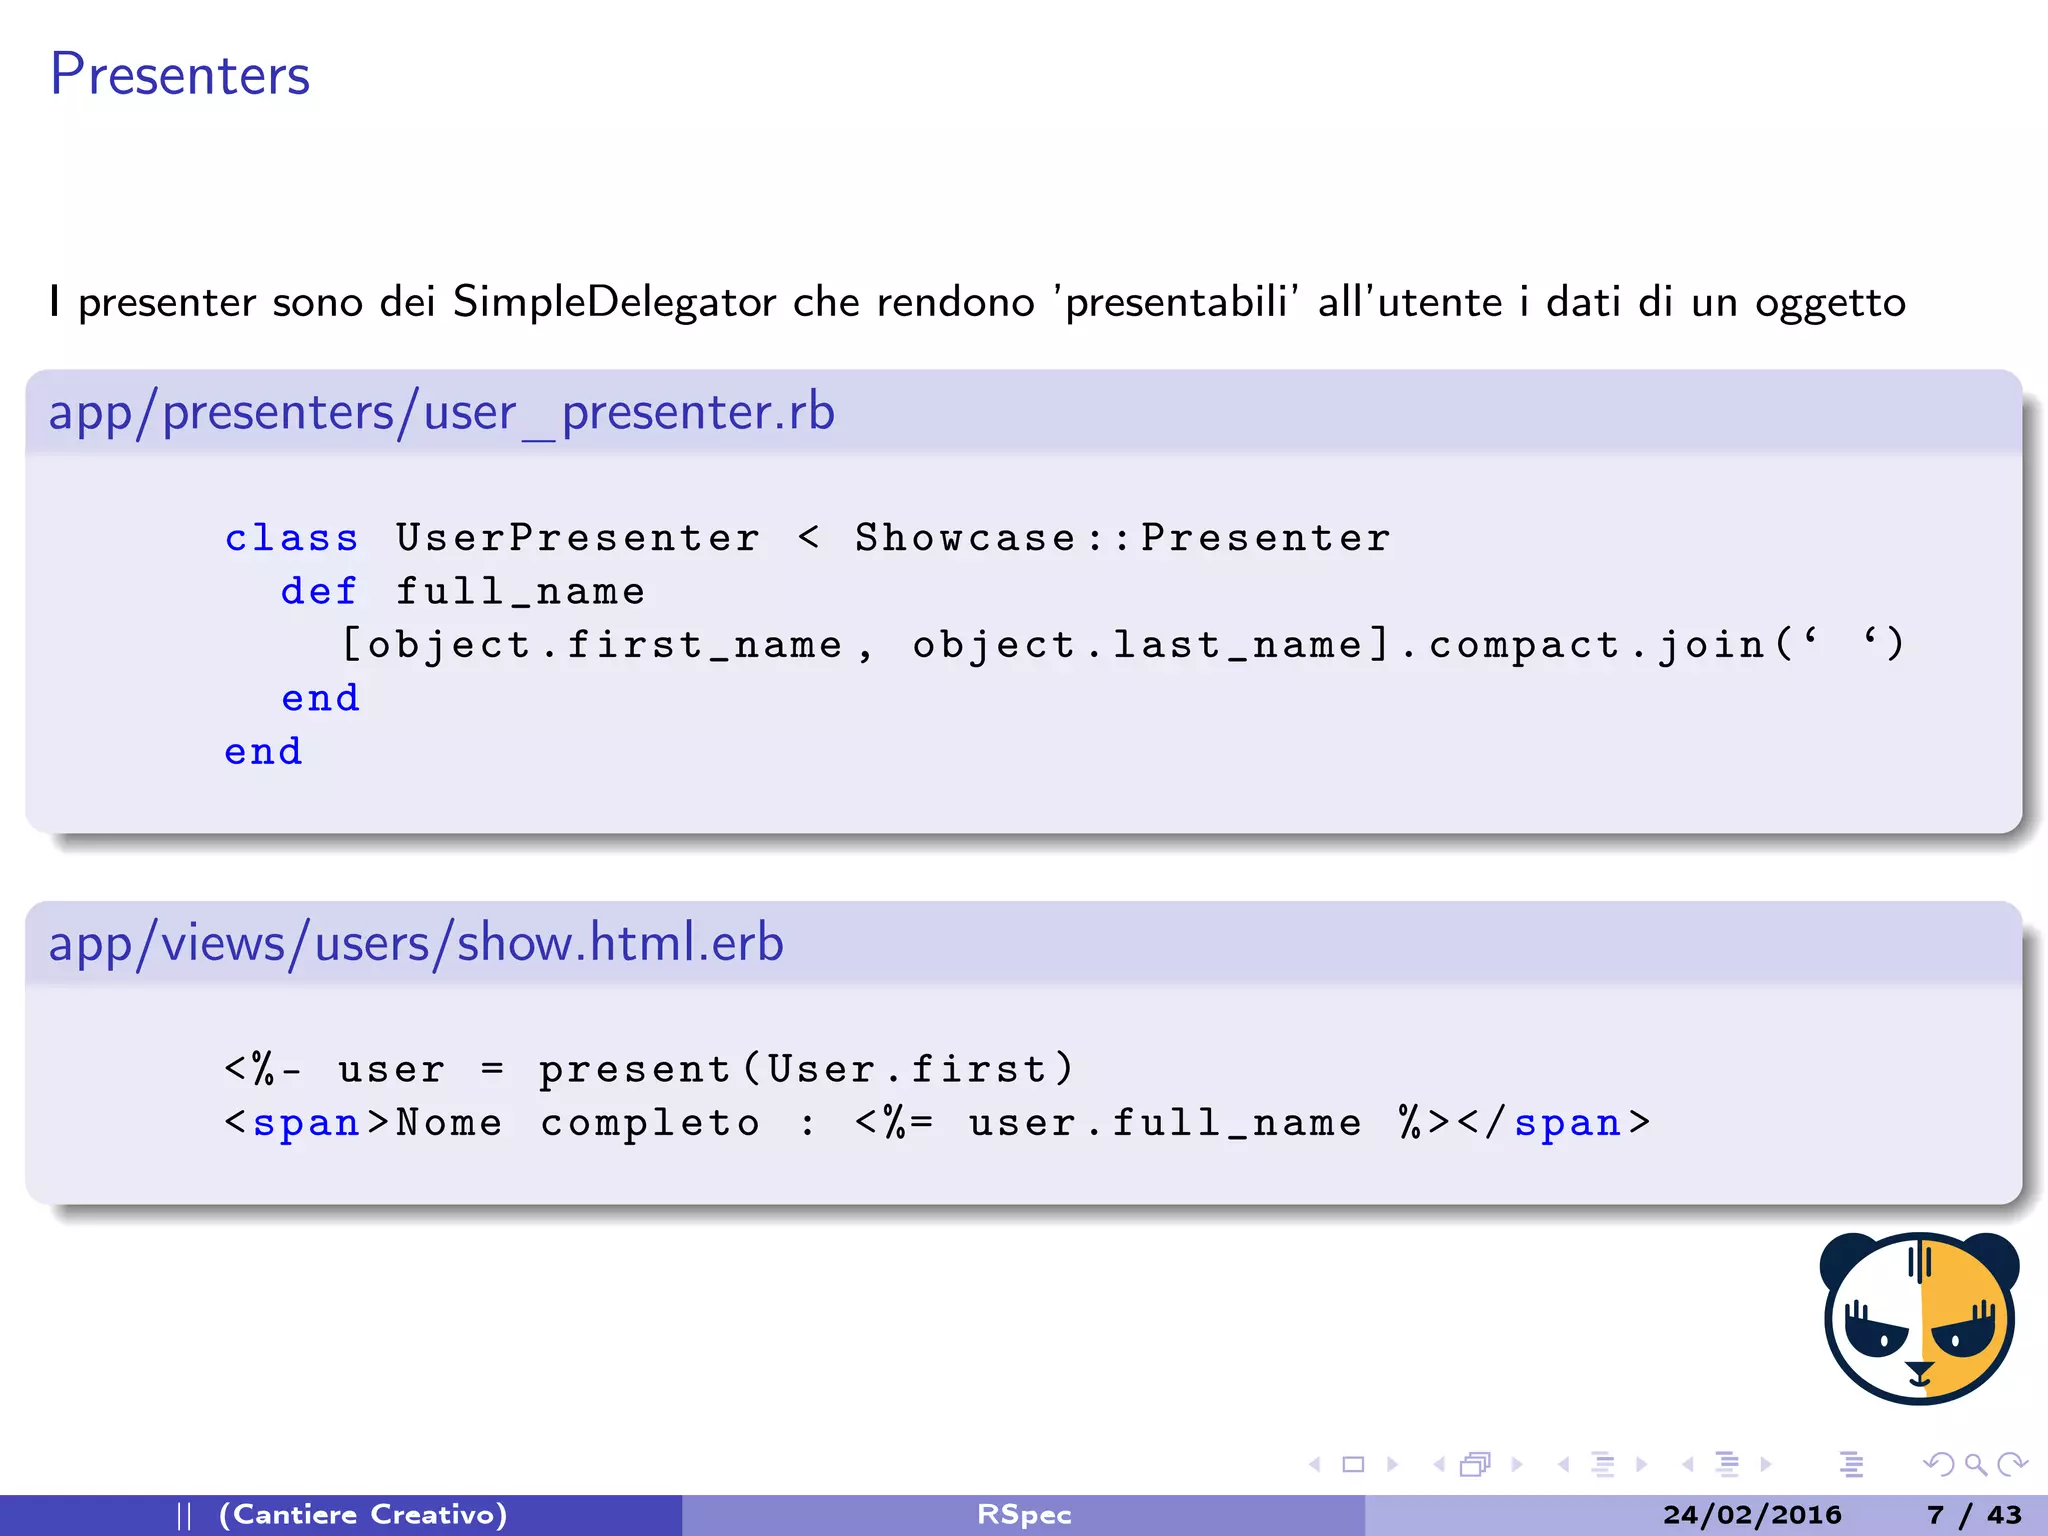2048x1536 pixels.
Task: Click the 'app/views/users/show.html.erb' block title
Action: pyautogui.click(x=416, y=943)
